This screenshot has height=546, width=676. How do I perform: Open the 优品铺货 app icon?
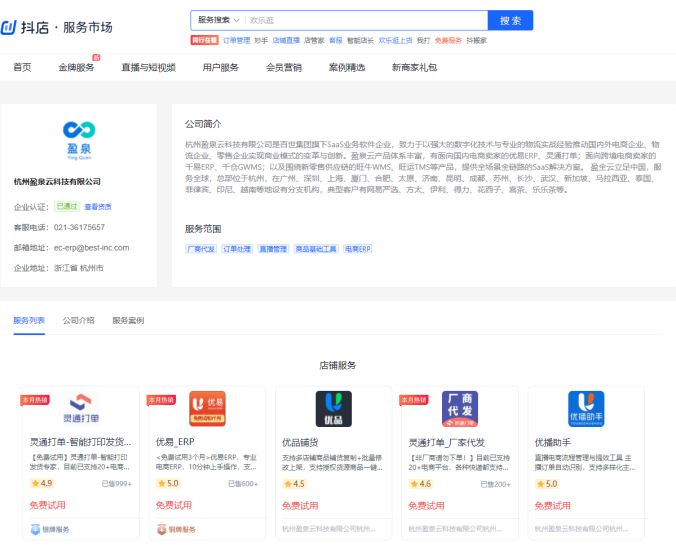[333, 409]
